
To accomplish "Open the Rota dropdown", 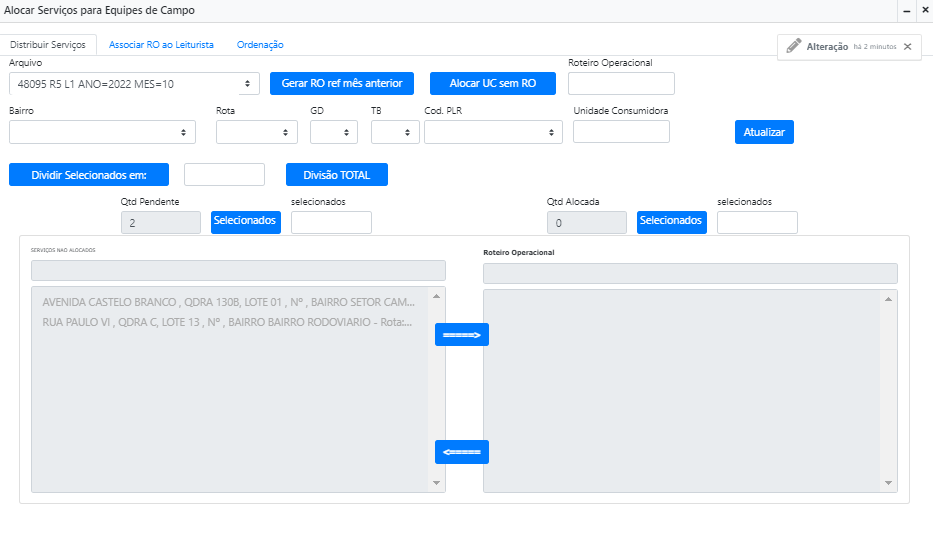I will pos(256,132).
